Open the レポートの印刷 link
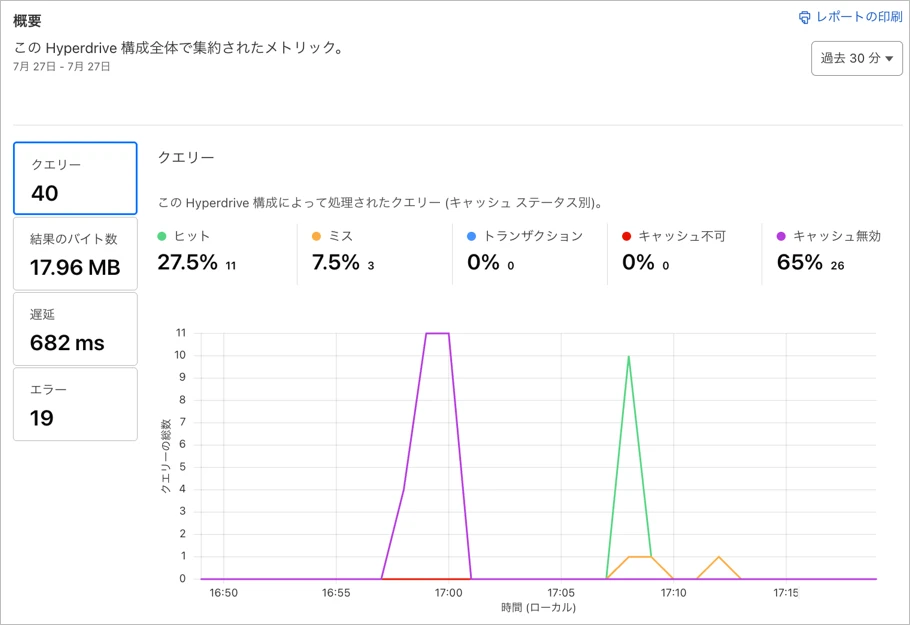Image resolution: width=910 pixels, height=625 pixels. (x=858, y=17)
